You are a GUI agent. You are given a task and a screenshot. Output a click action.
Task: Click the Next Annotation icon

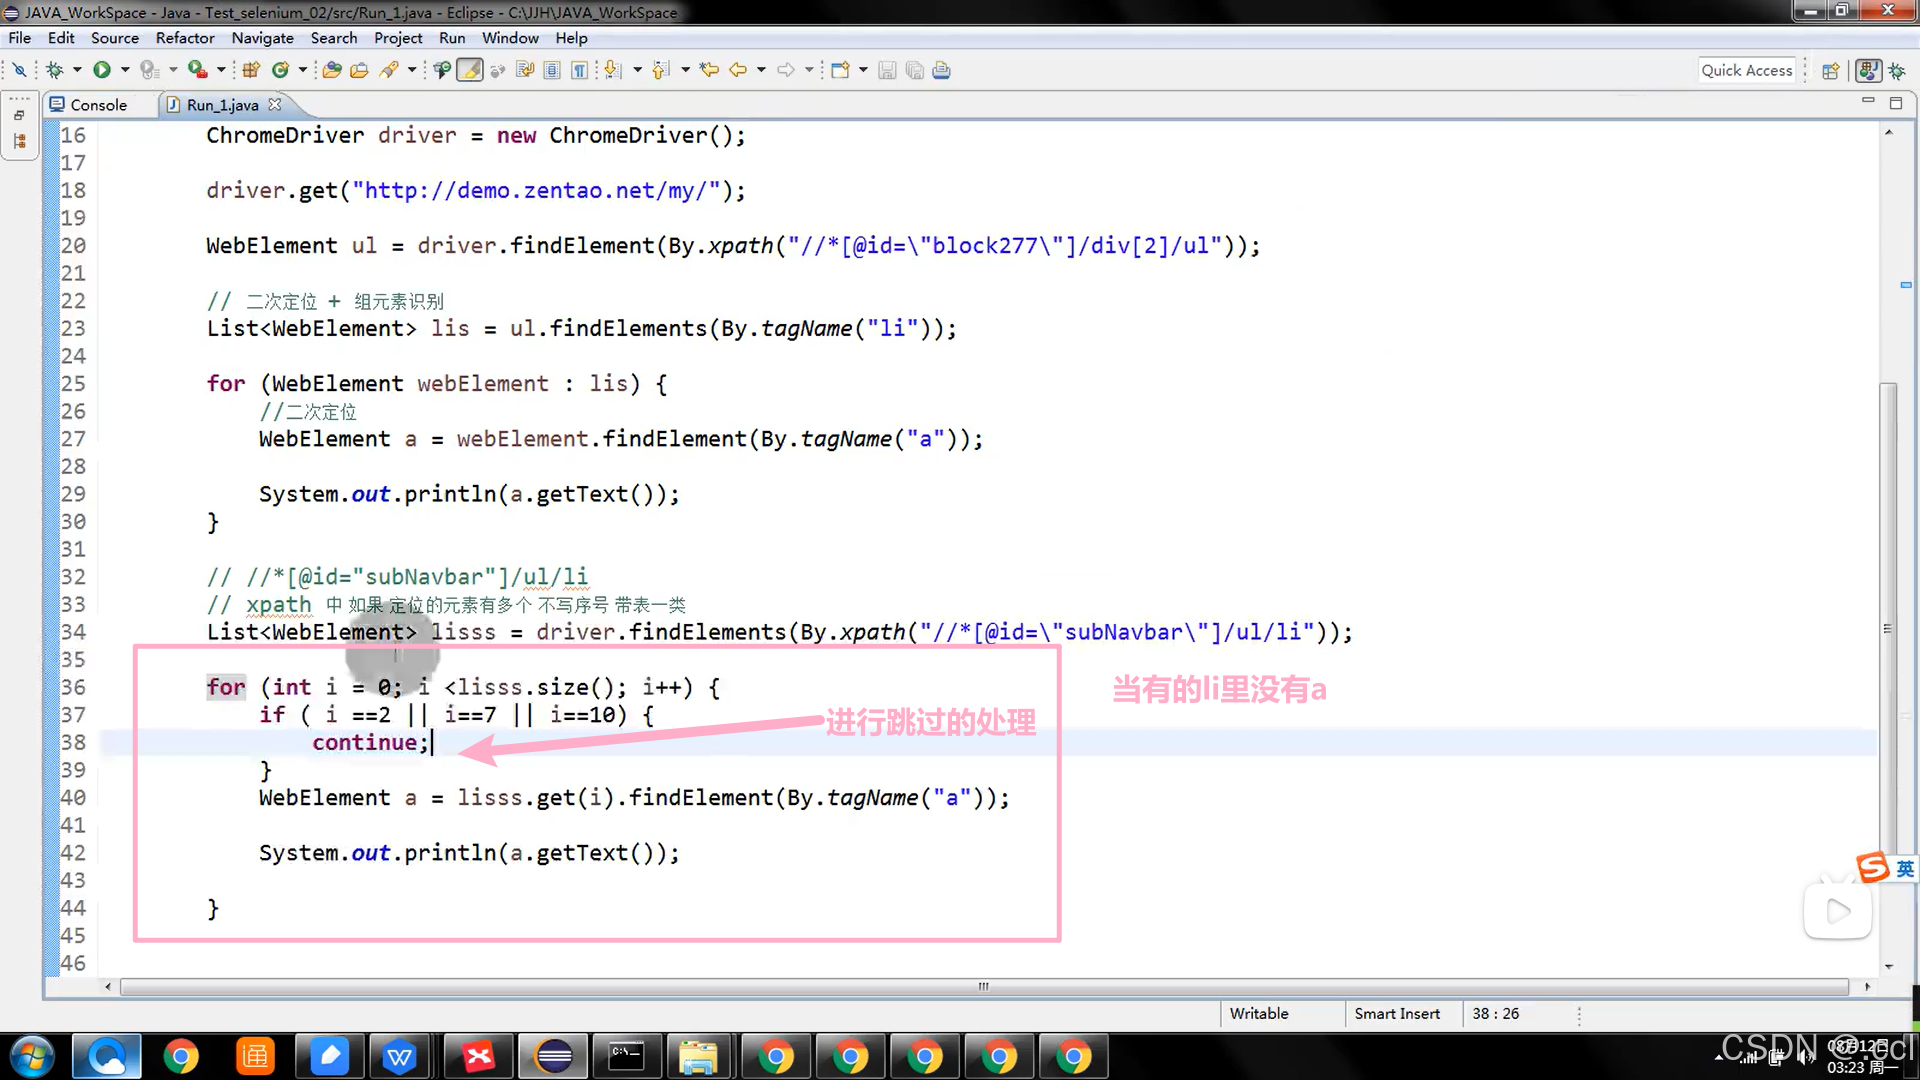[x=613, y=69]
